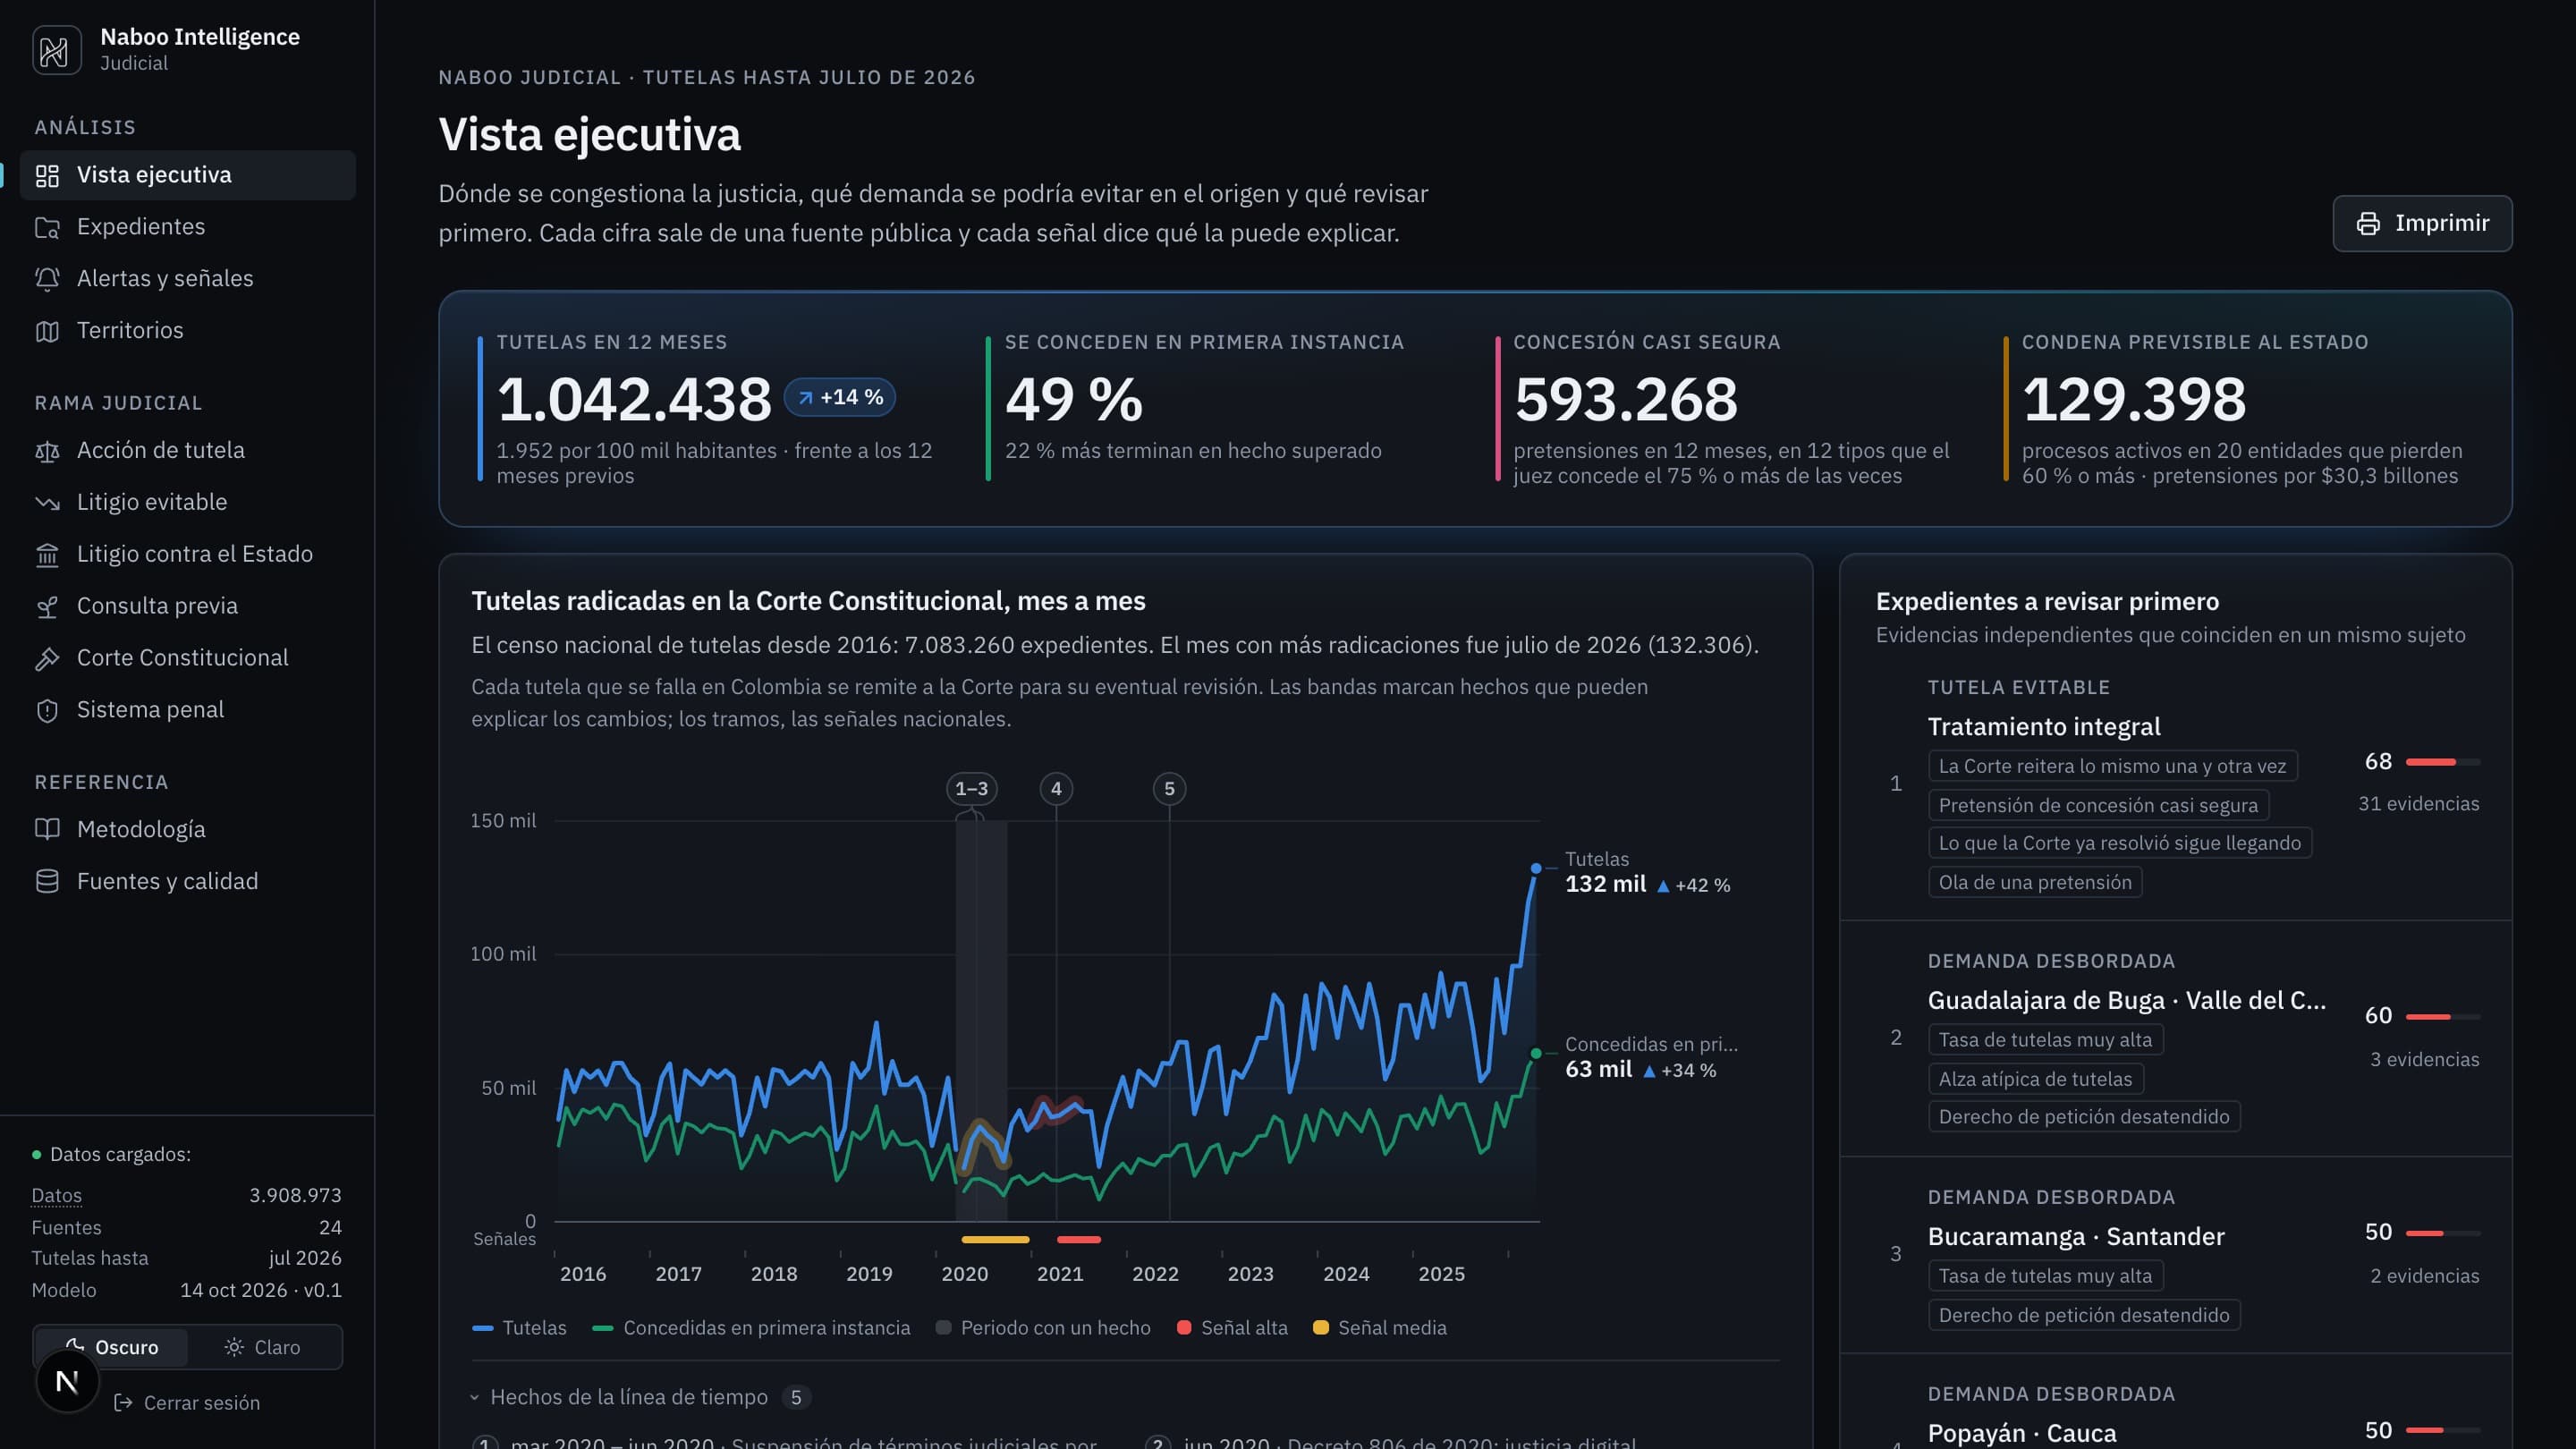Screen dimensions: 2576x1449
Task: Click the round N avatar badge
Action: [x=67, y=1382]
